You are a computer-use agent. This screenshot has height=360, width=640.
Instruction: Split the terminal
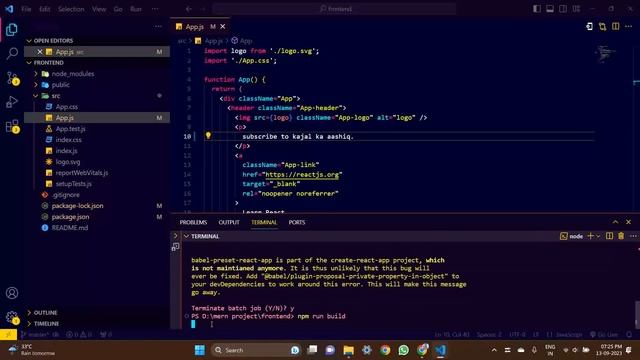click(609, 236)
